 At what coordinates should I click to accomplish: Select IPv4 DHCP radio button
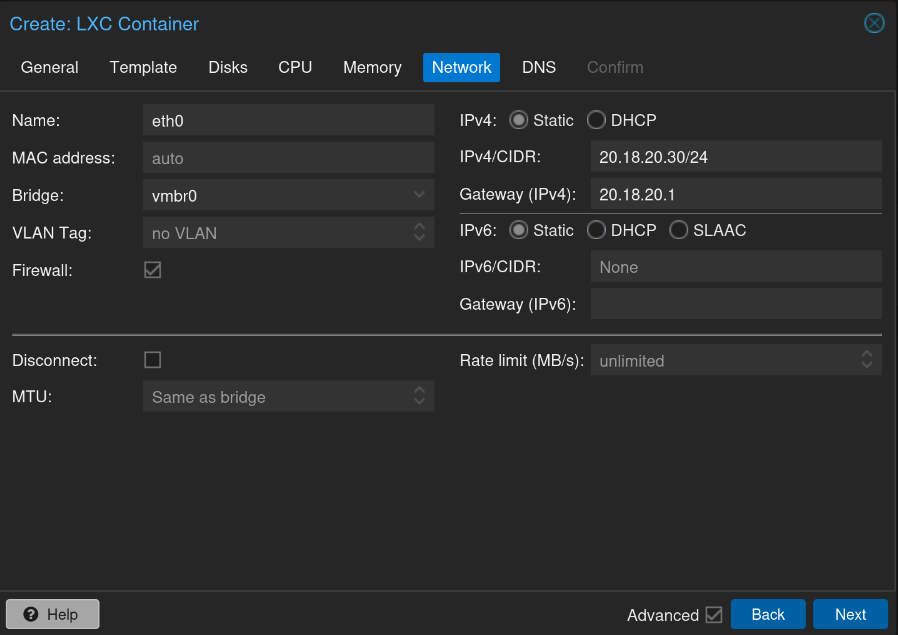(596, 120)
